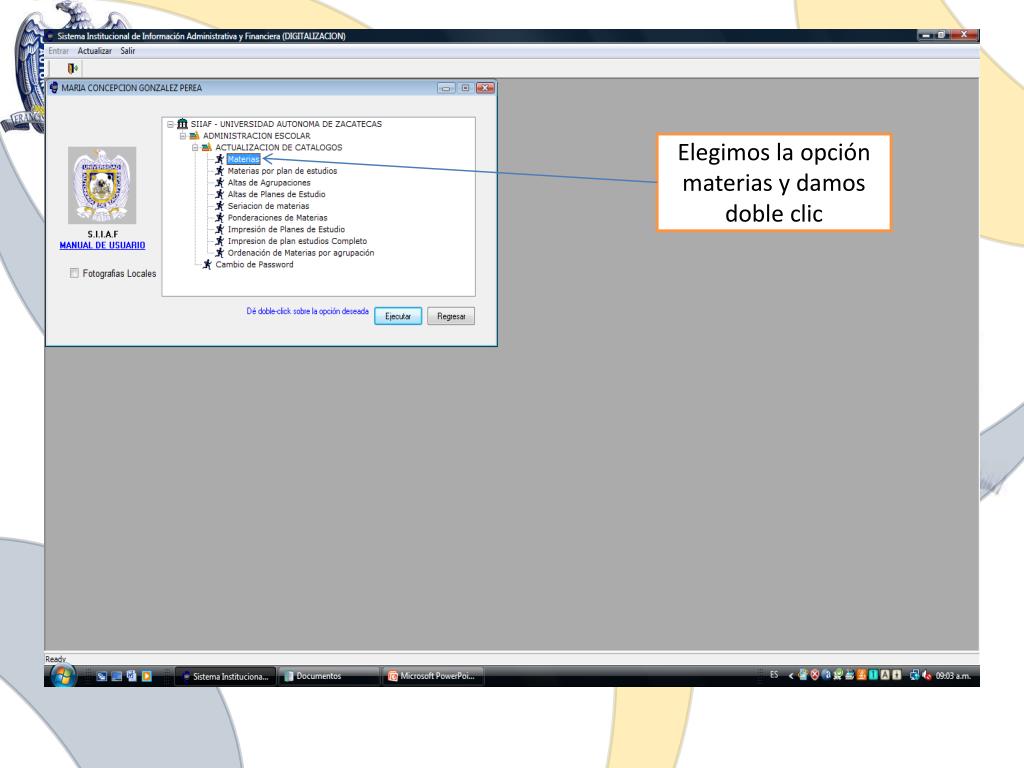Open the Actualizar menu
Screen dimensions: 1024x768
click(x=95, y=51)
